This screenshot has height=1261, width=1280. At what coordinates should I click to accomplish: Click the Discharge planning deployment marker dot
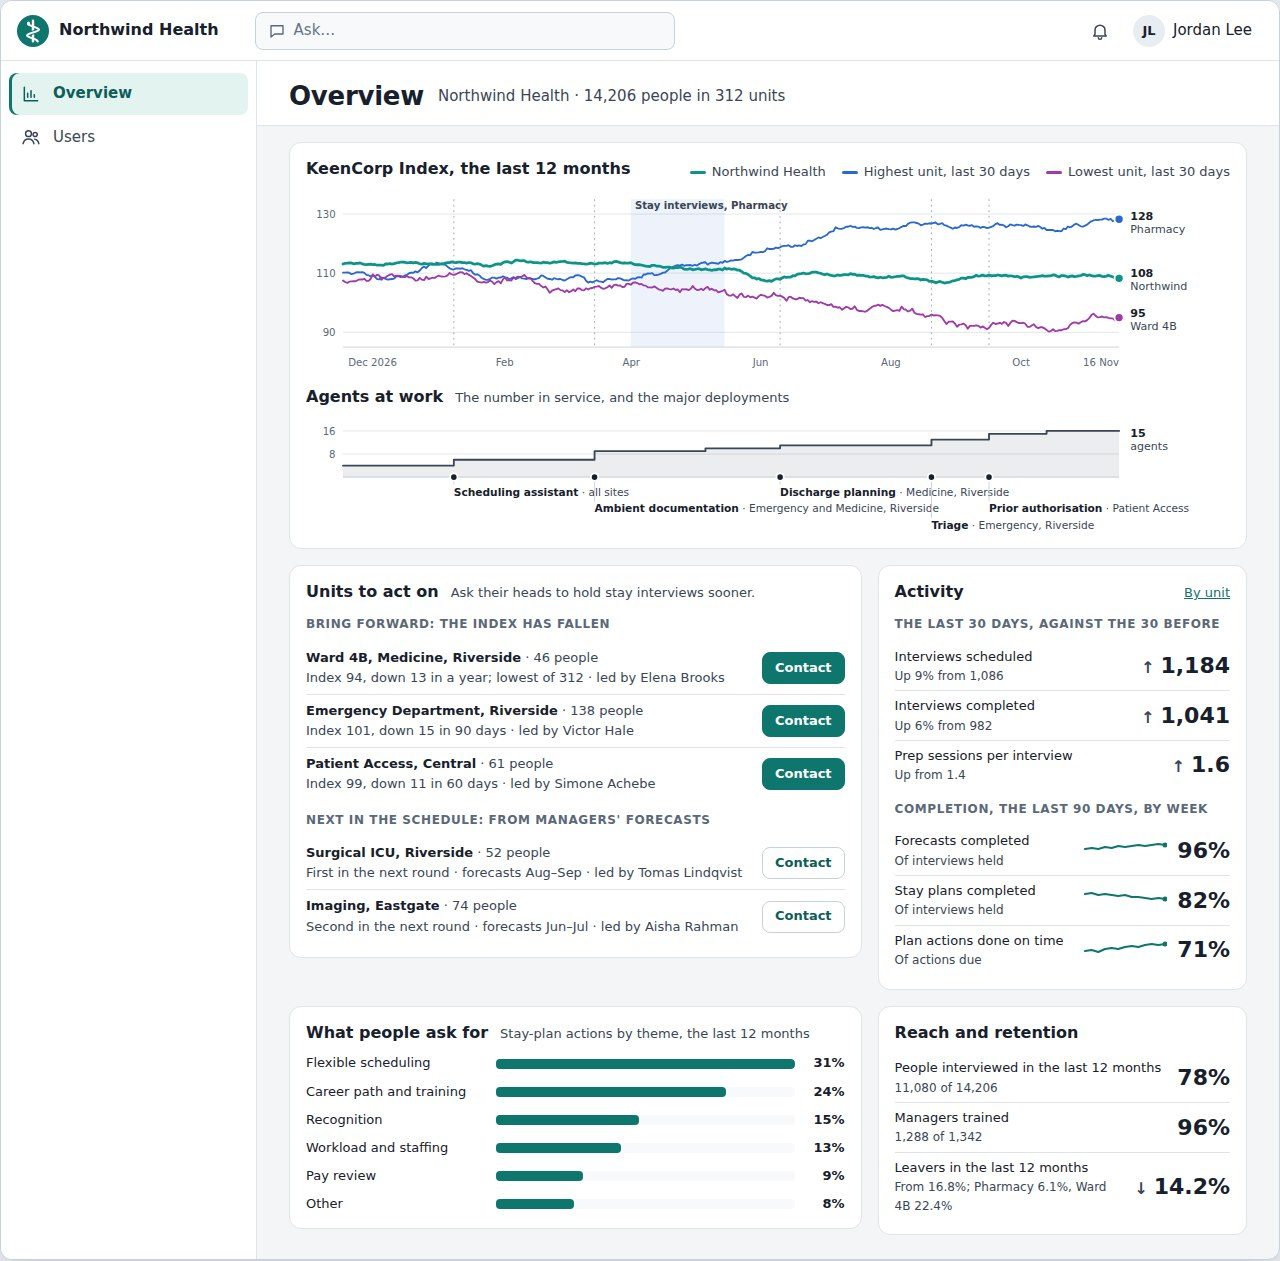[780, 477]
